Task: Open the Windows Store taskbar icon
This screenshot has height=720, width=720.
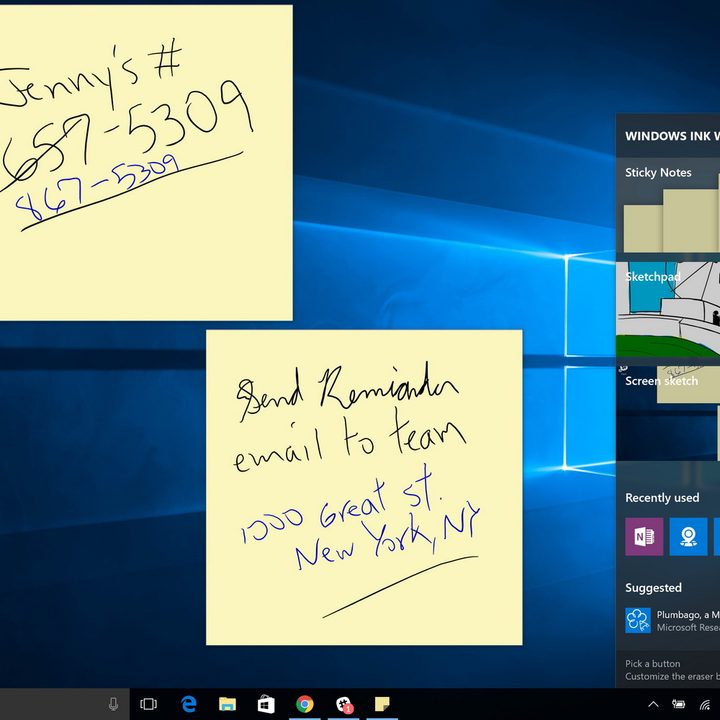Action: coord(266,704)
